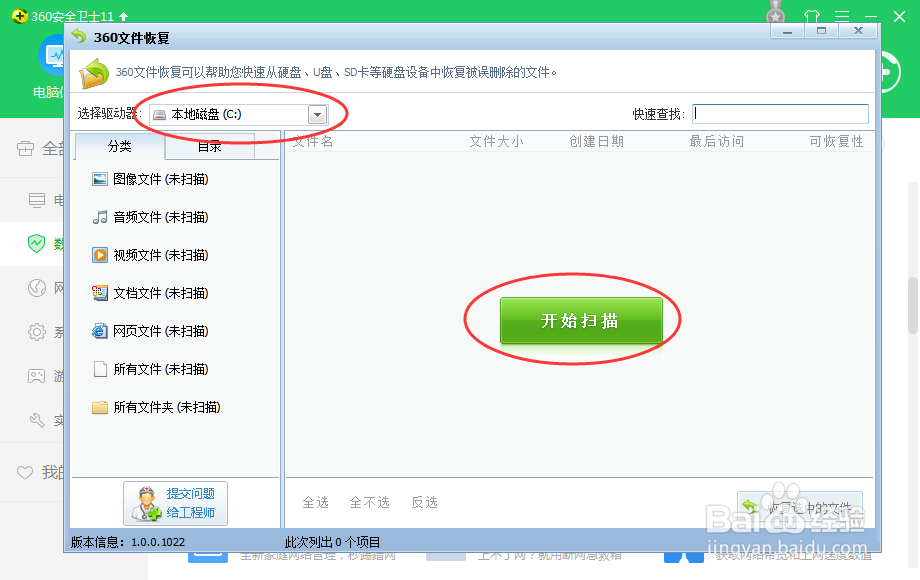Screen dimensions: 920x580
Task: Switch to the 目录 tab
Action: coord(209,147)
